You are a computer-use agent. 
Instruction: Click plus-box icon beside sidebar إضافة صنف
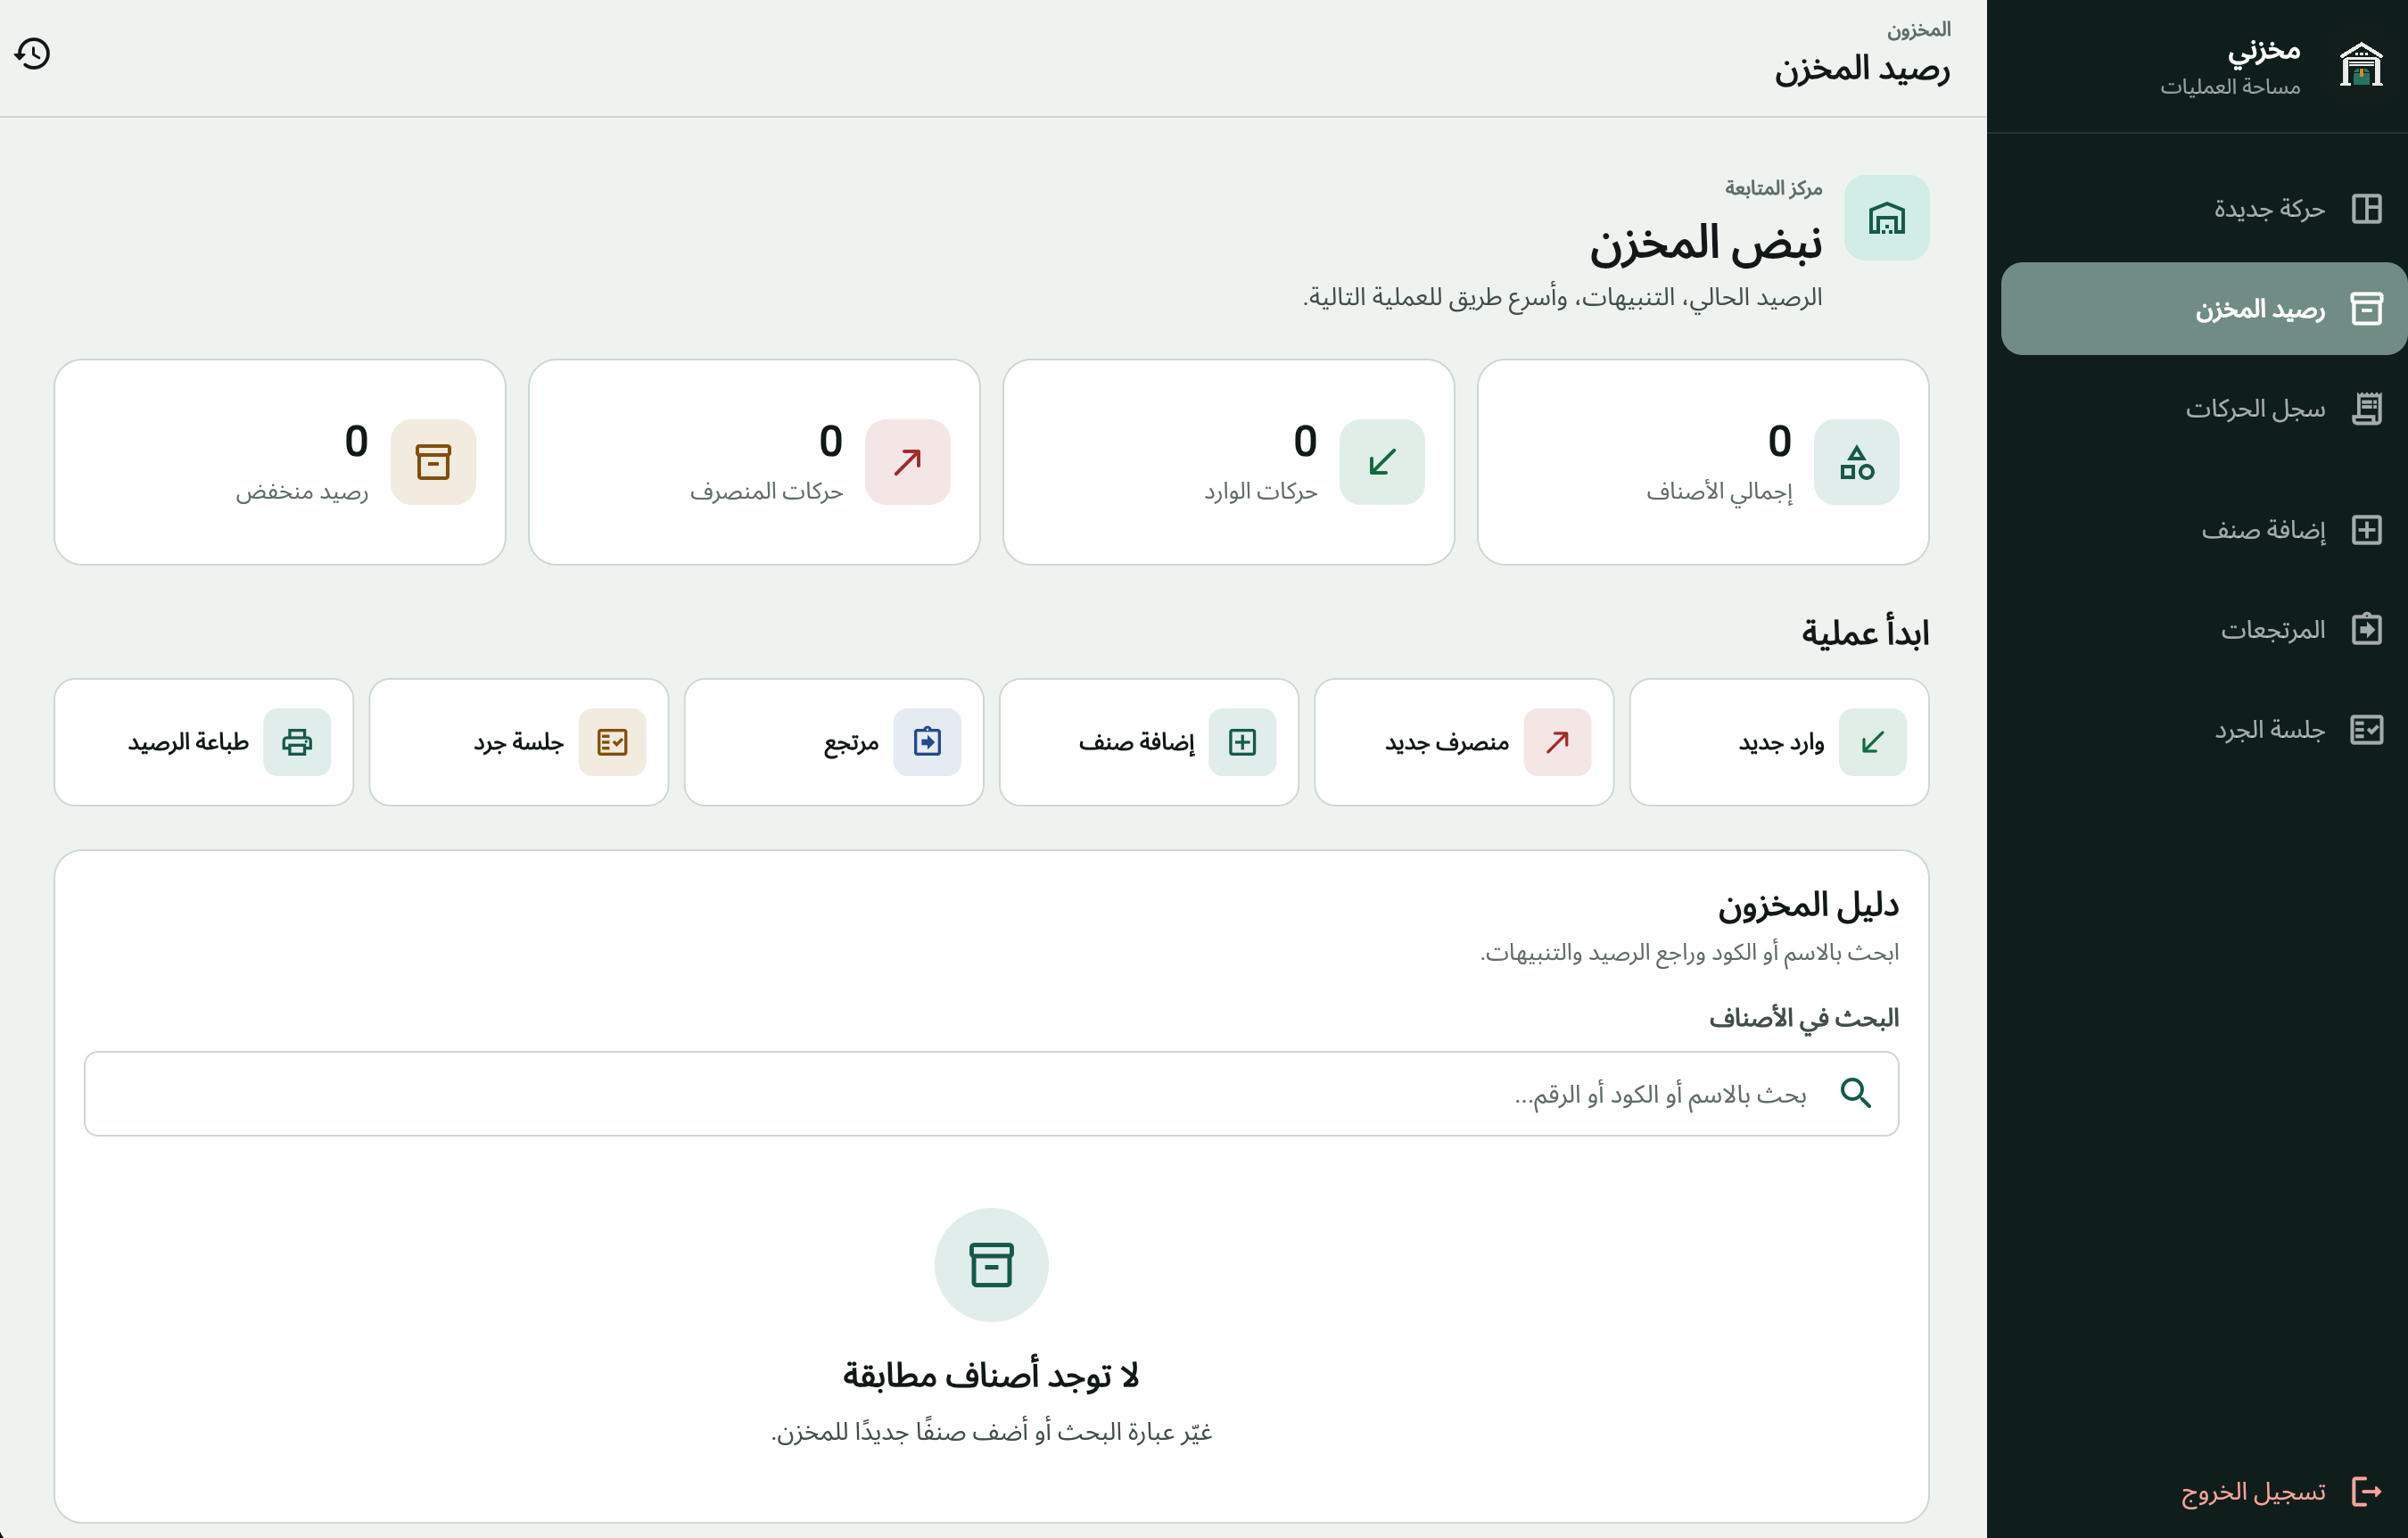tap(2366, 530)
